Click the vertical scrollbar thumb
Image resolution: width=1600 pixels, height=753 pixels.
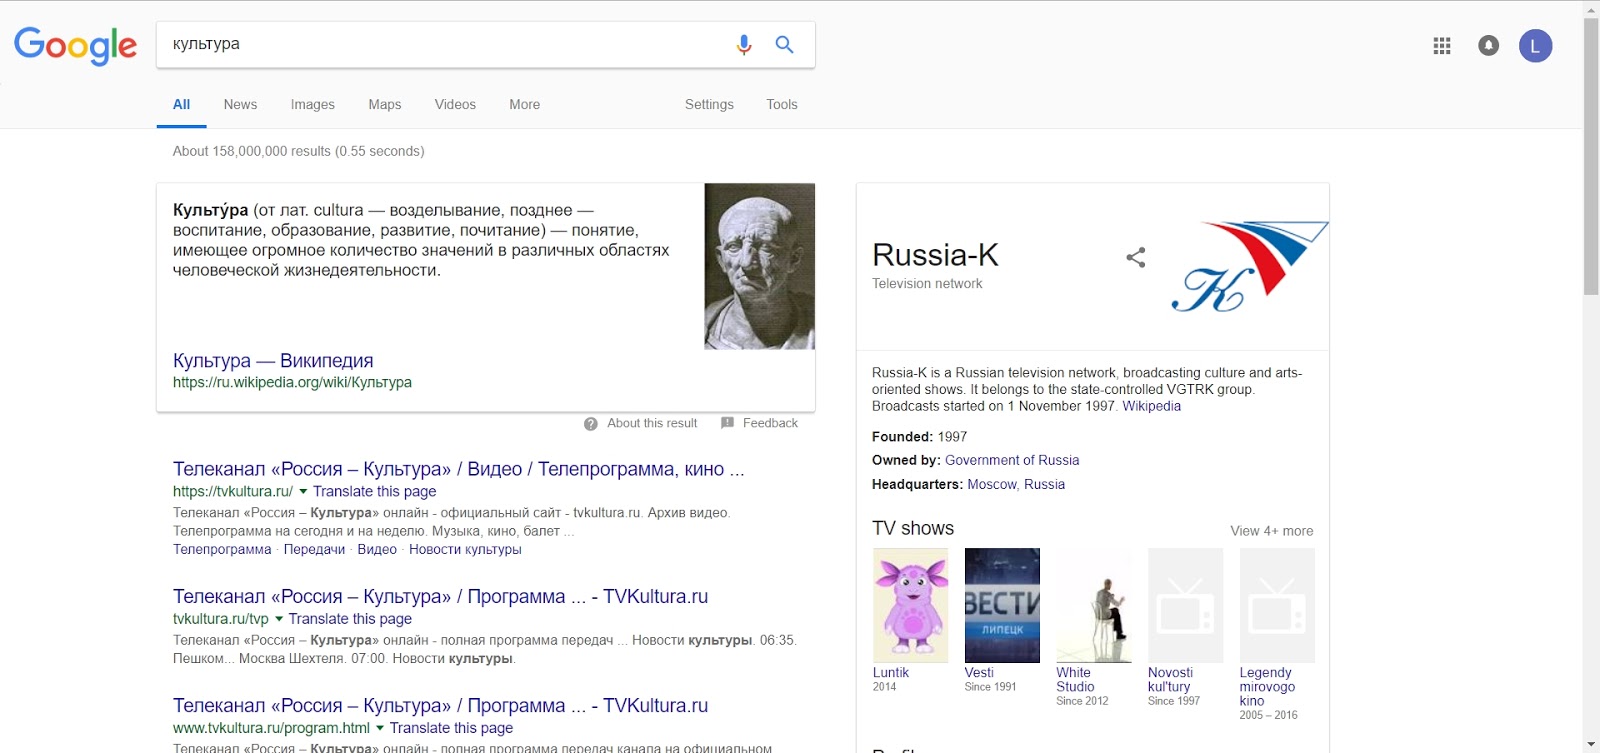coord(1591,155)
